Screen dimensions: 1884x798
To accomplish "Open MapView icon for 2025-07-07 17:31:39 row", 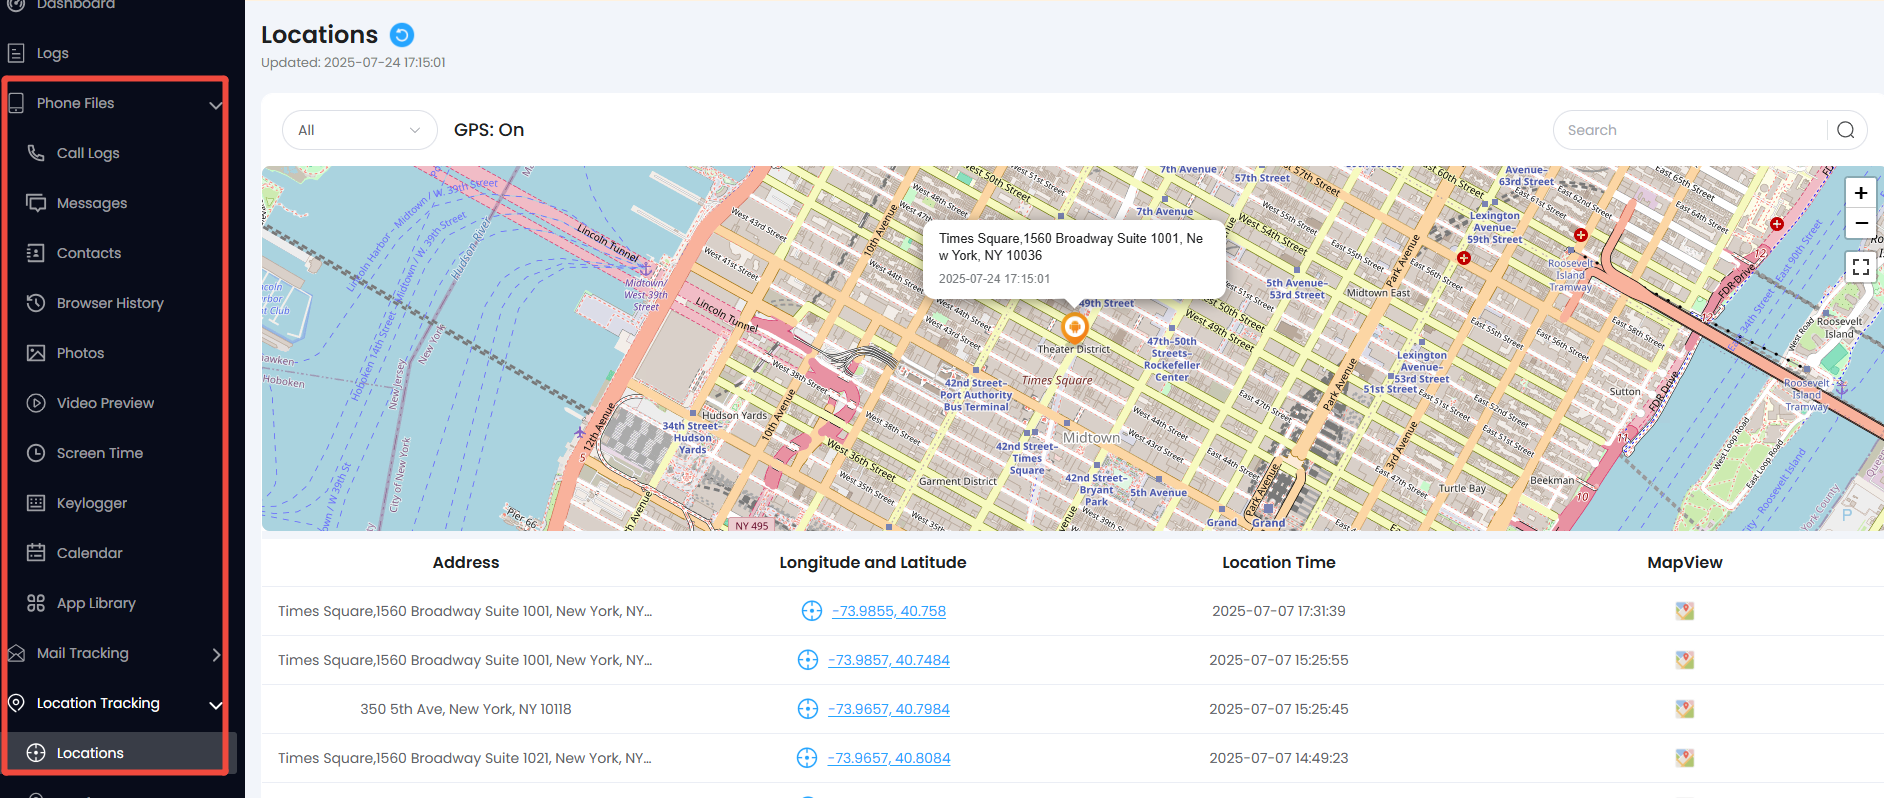I will pyautogui.click(x=1684, y=611).
